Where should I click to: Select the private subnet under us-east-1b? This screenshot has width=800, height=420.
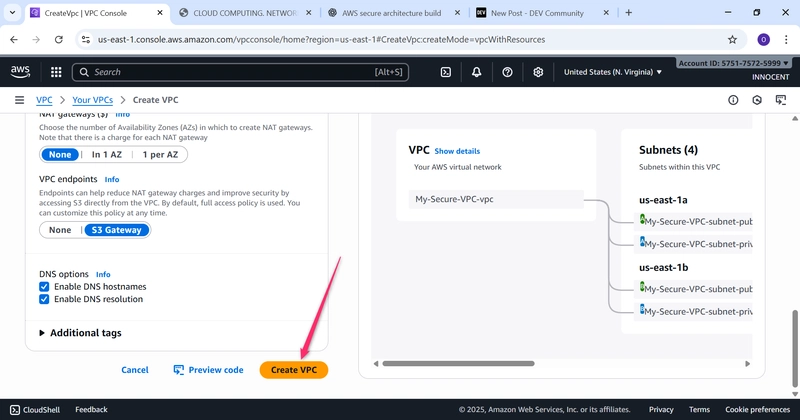[x=693, y=311]
